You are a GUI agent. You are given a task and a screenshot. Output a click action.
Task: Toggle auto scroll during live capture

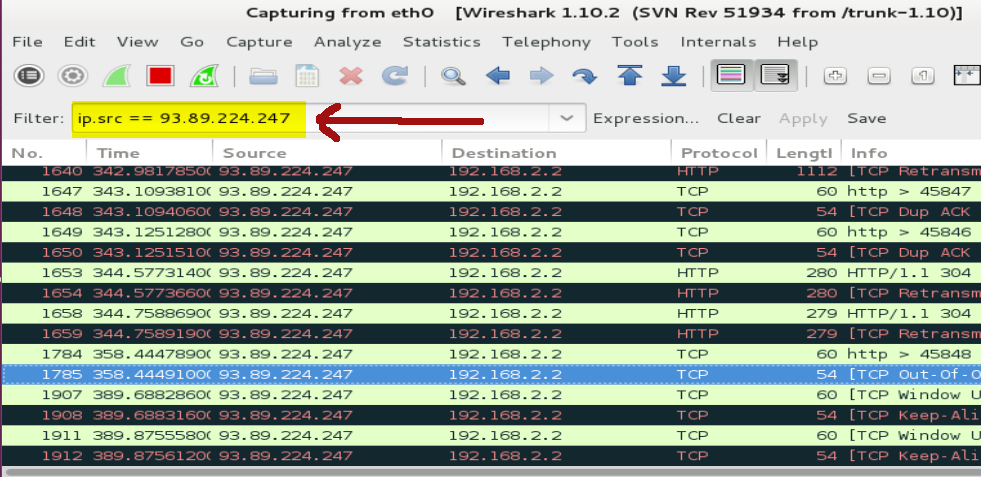[776, 76]
